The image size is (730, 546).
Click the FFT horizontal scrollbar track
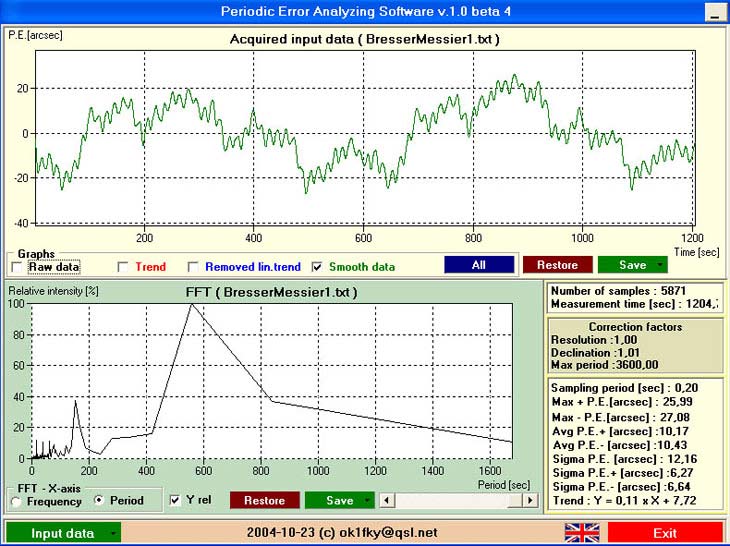451,500
